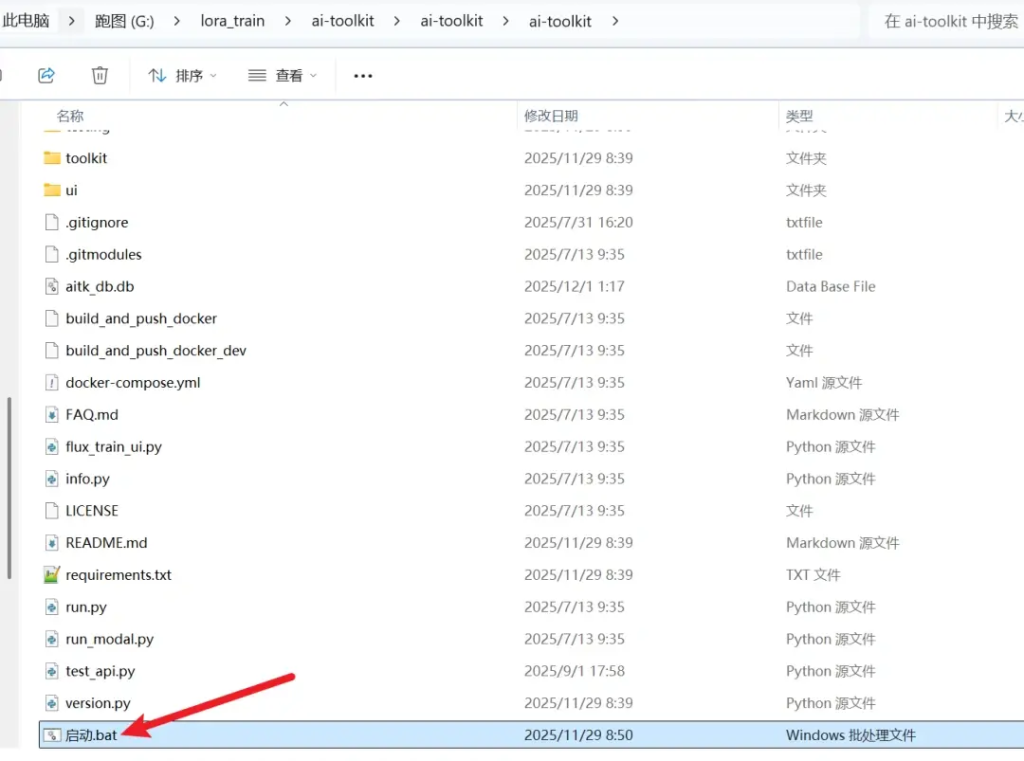Go to 跑图 (G:) drive in breadcrumb
The image size is (1024, 761).
(125, 19)
